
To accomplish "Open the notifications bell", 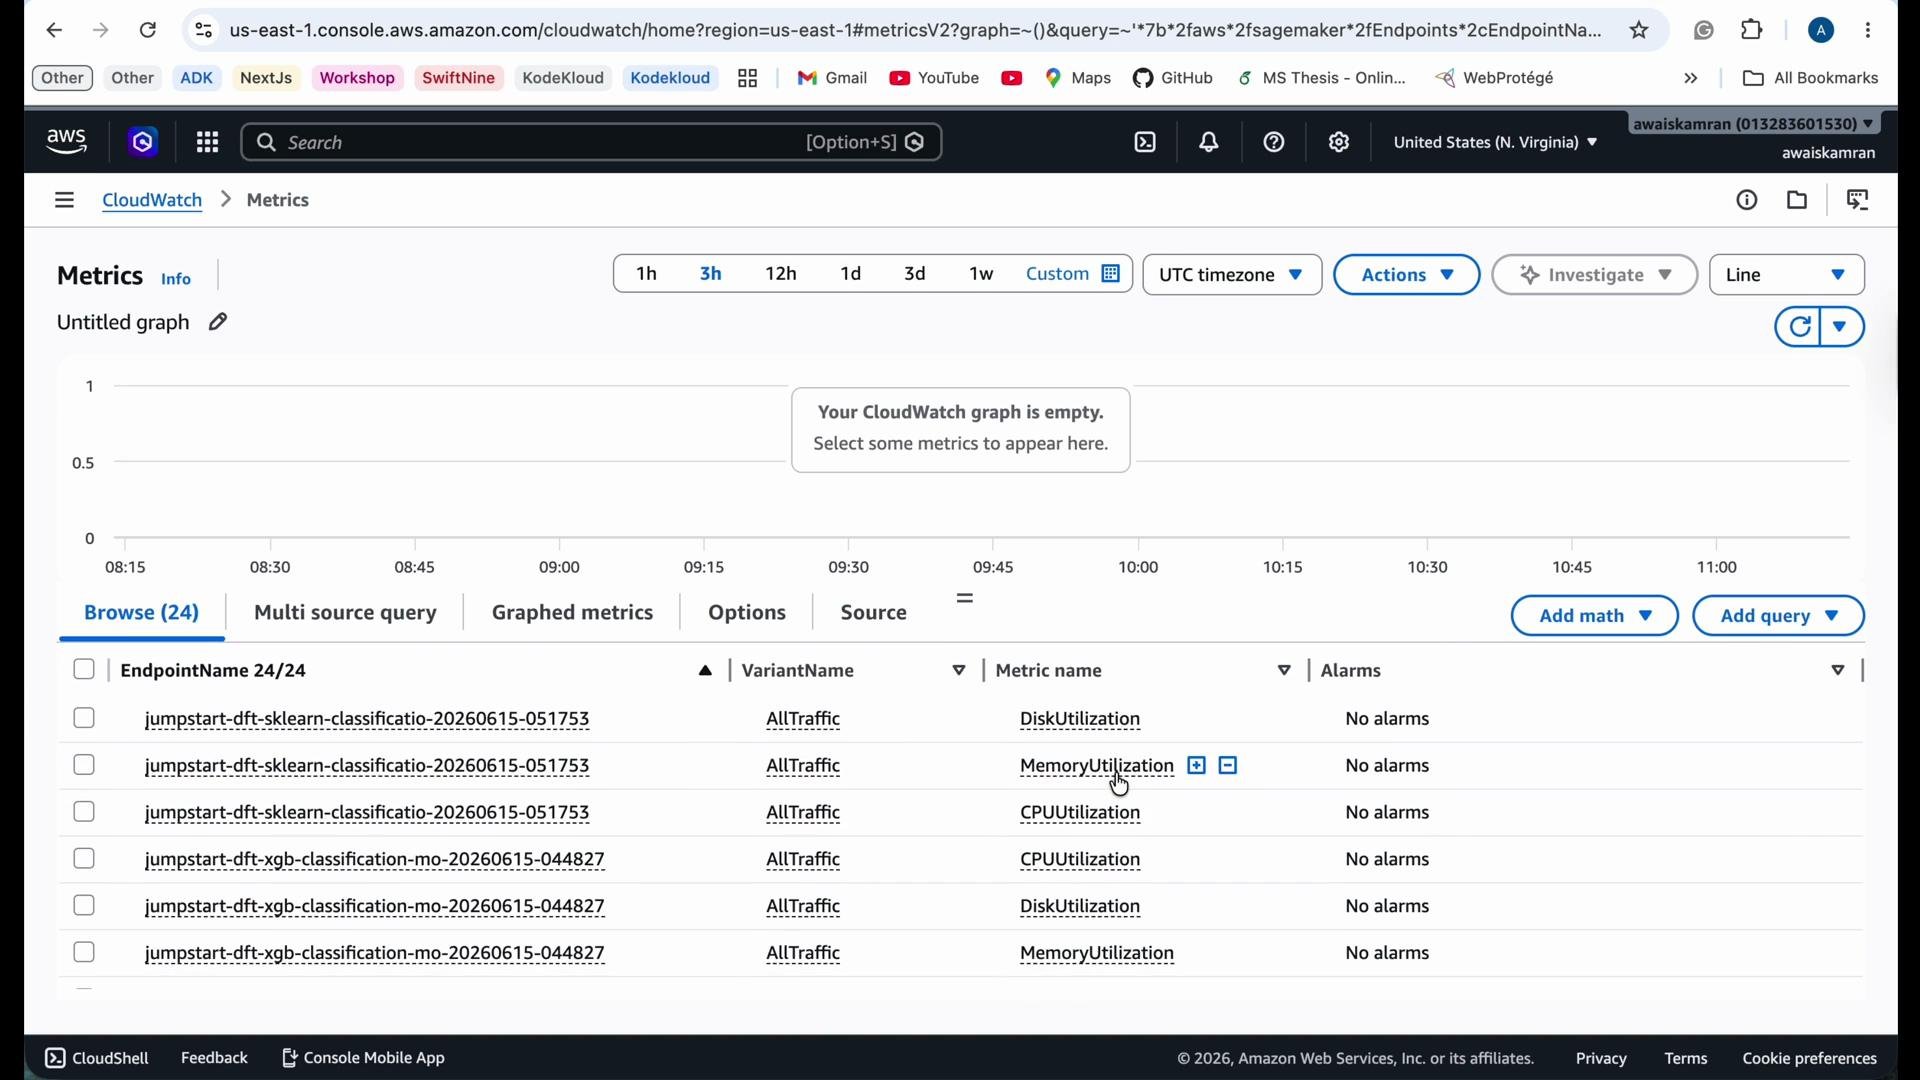I will coord(1209,143).
